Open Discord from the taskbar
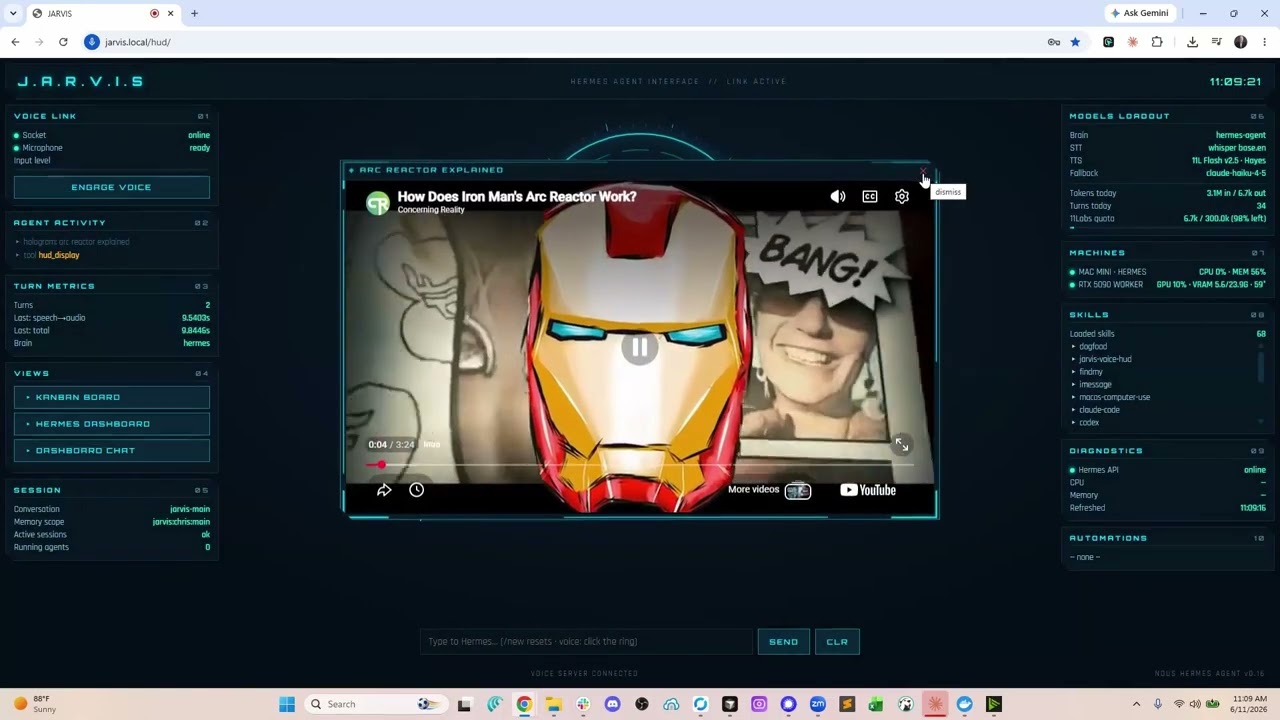Screen dimensions: 1280x720 click(x=612, y=704)
